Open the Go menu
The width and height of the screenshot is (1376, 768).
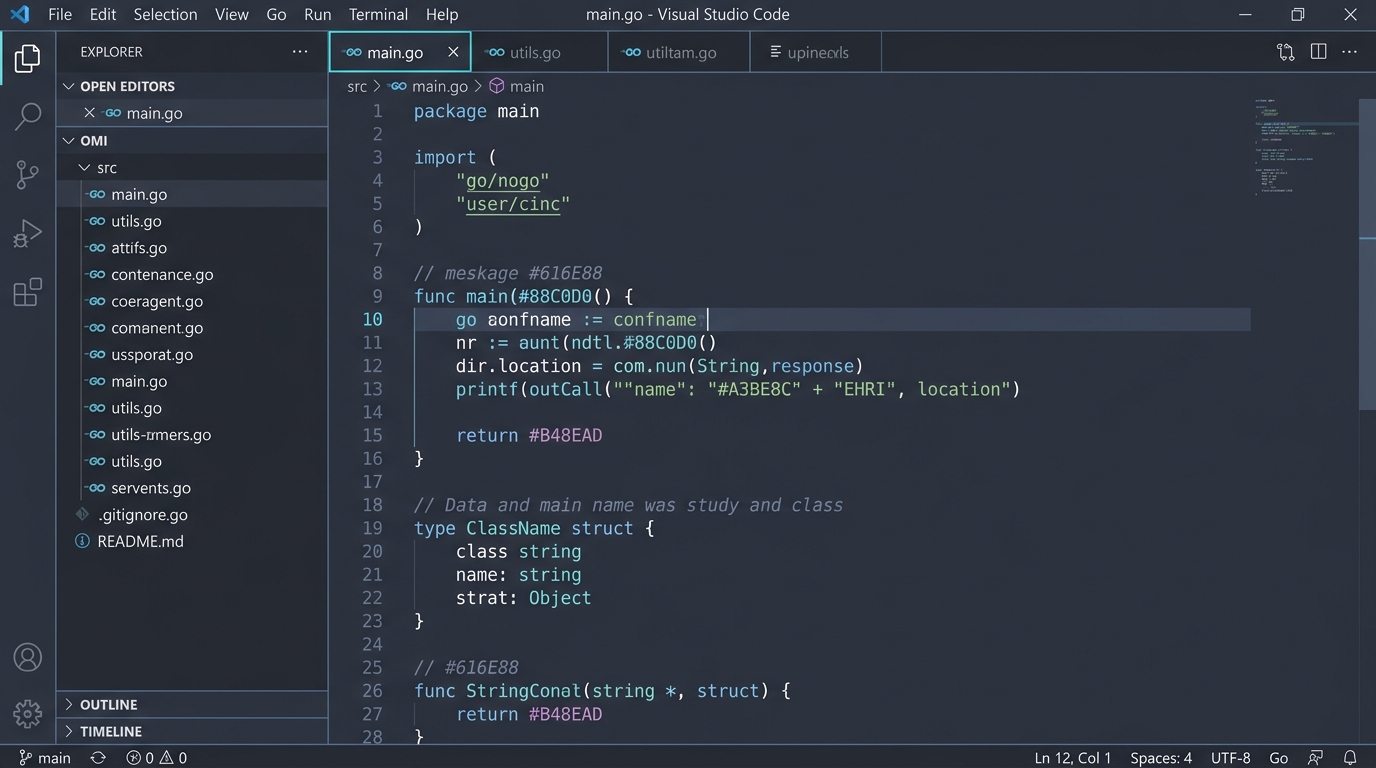point(276,14)
